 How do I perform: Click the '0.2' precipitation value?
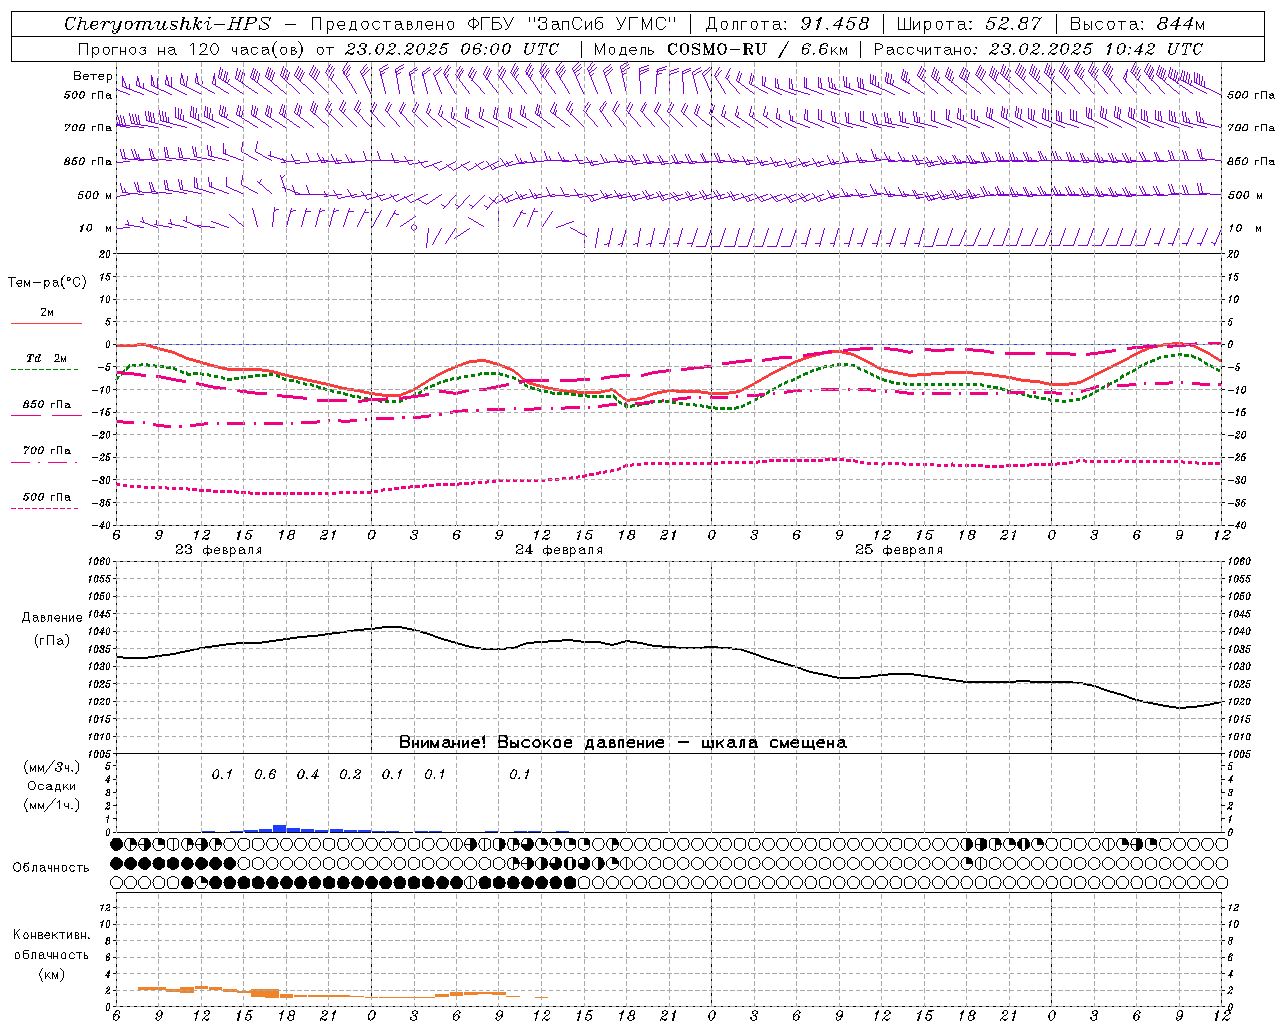tap(350, 775)
